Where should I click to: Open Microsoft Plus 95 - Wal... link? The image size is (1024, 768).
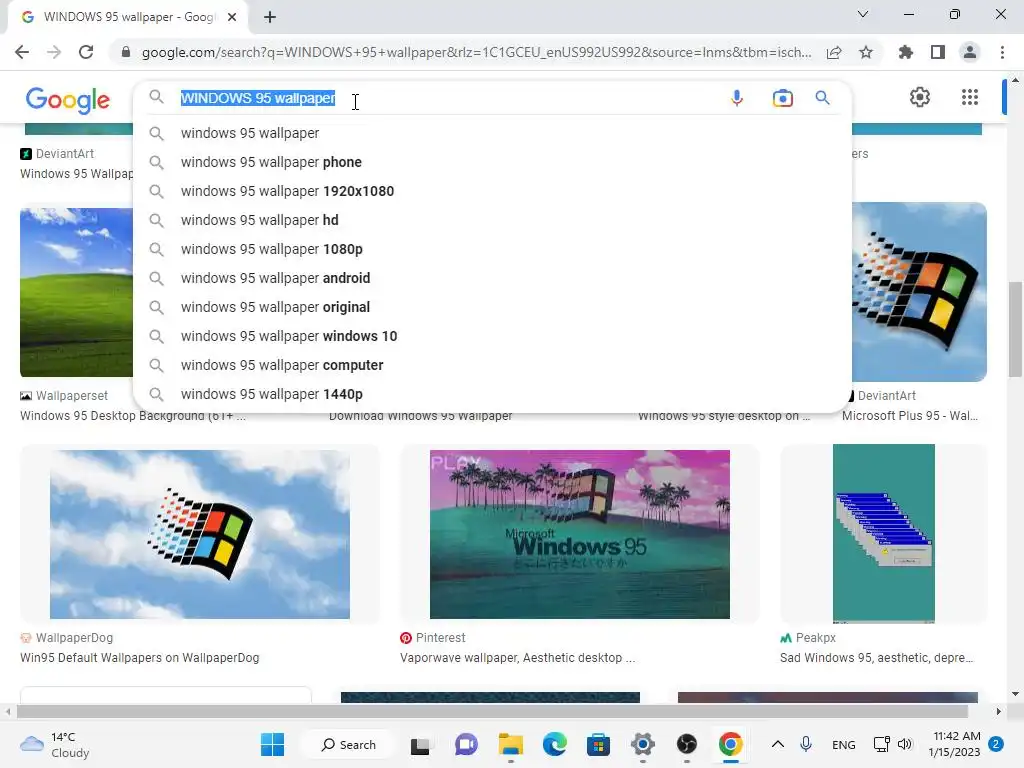point(910,416)
